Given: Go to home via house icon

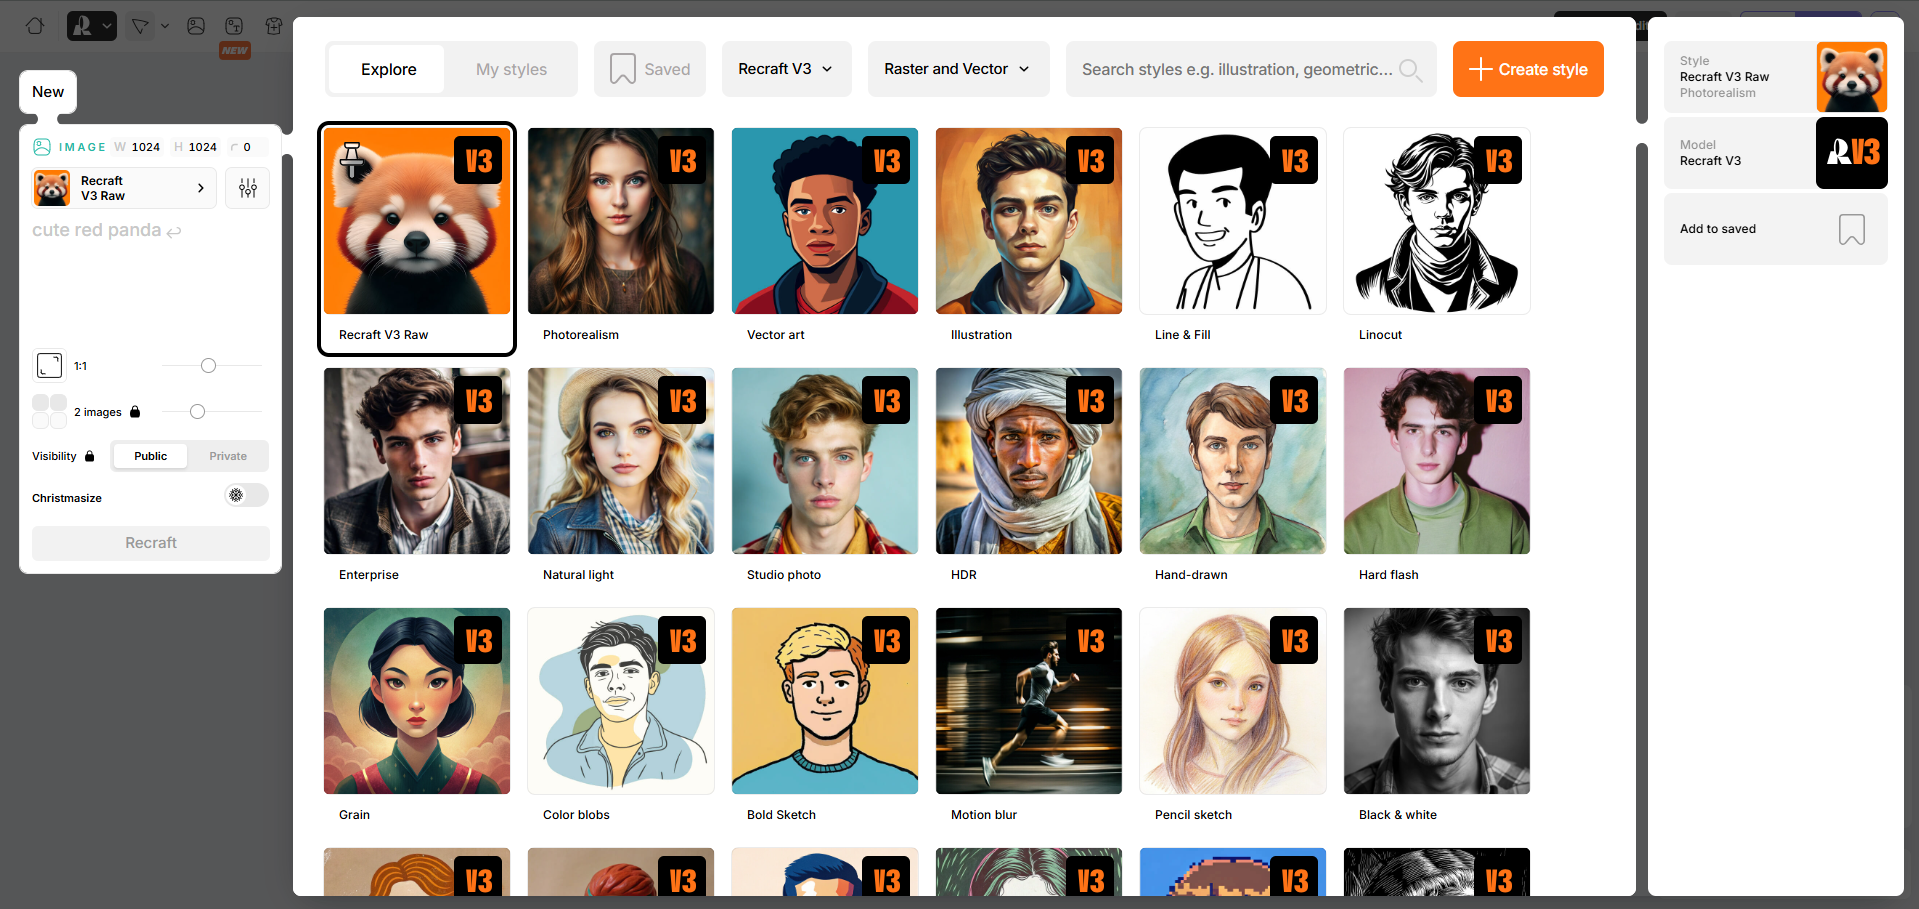Looking at the screenshot, I should coord(35,26).
